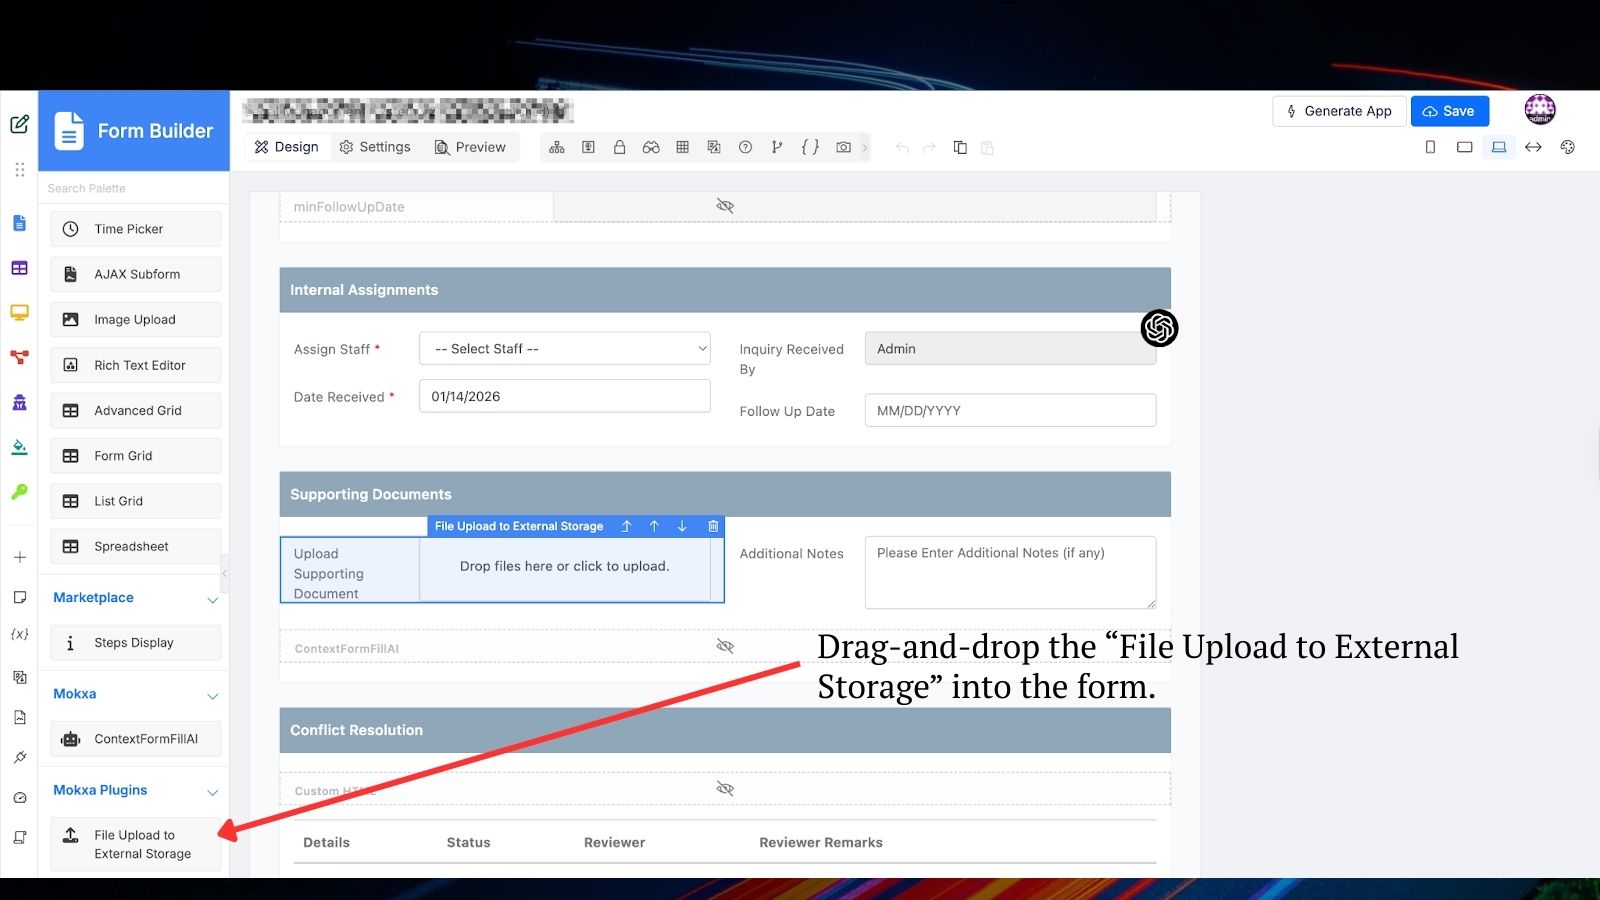Collapse the Marketplace palette section
1600x900 pixels.
pyautogui.click(x=212, y=599)
